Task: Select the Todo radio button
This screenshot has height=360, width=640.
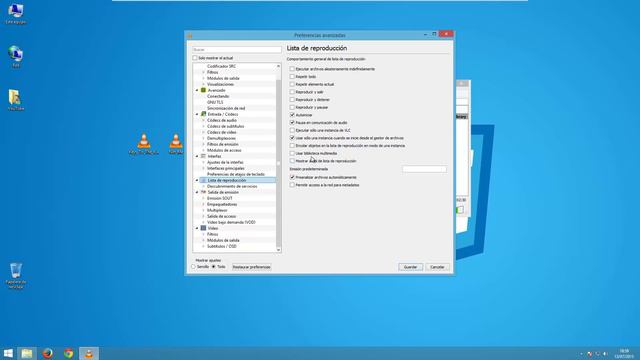Action: (213, 267)
